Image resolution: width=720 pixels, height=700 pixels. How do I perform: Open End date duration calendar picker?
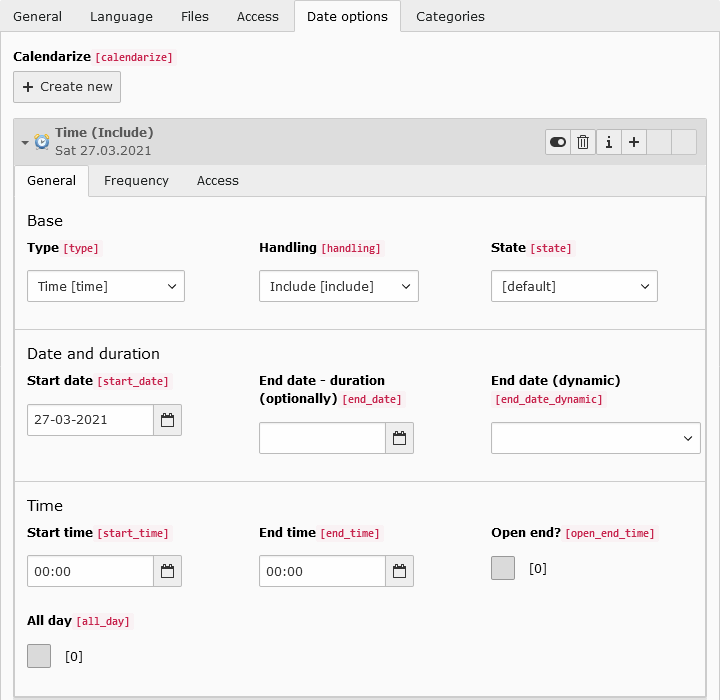(399, 438)
